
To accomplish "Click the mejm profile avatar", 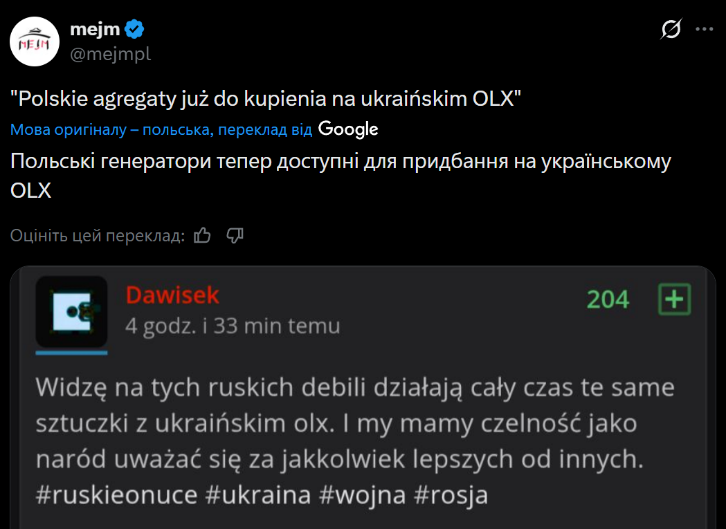I will click(35, 39).
